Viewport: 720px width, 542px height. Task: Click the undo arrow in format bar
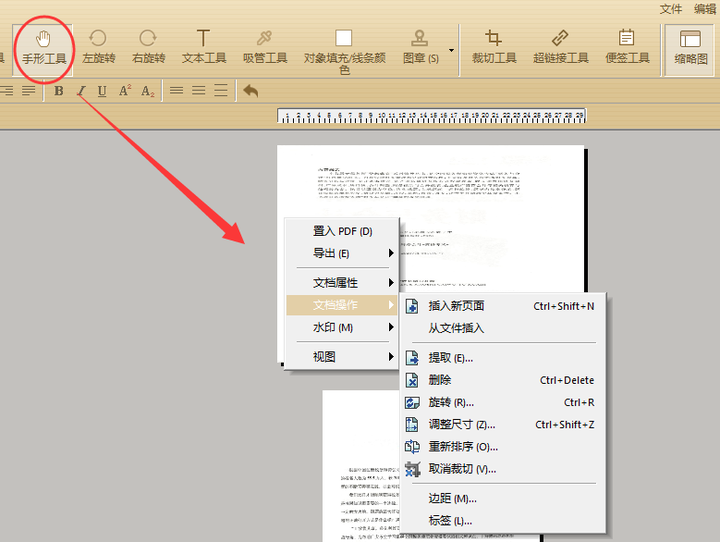point(251,91)
